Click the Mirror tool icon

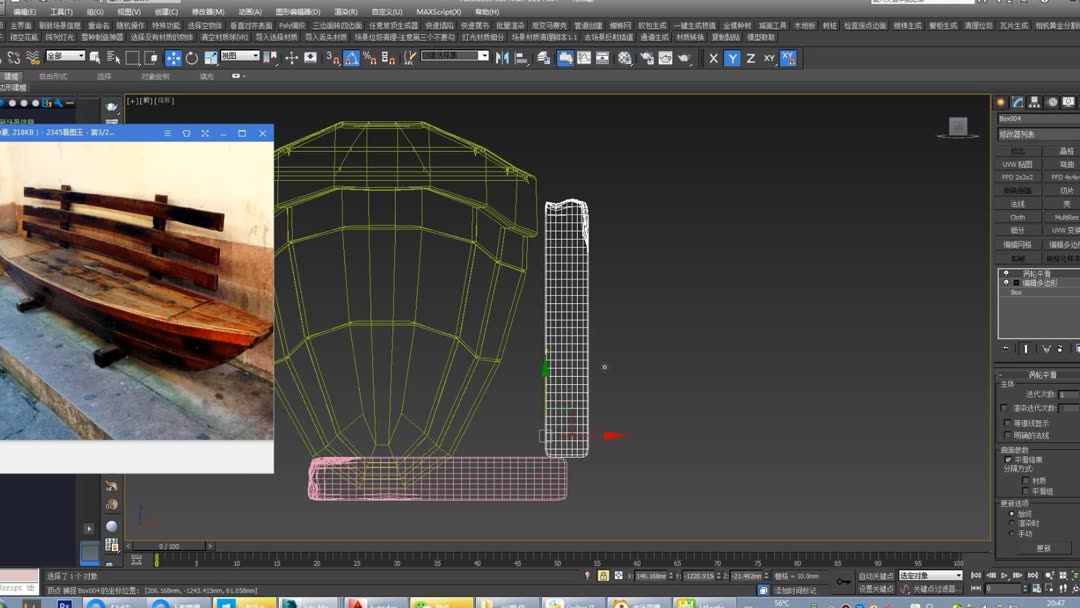(x=503, y=58)
